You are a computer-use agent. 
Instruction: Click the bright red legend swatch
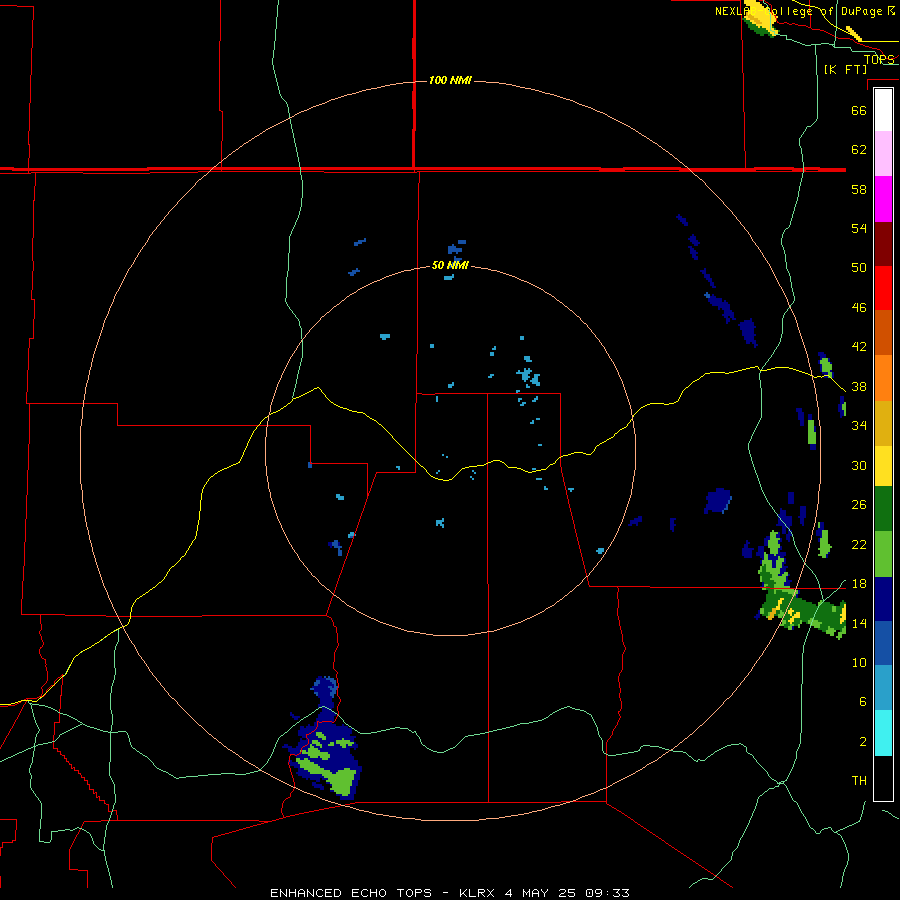(883, 288)
